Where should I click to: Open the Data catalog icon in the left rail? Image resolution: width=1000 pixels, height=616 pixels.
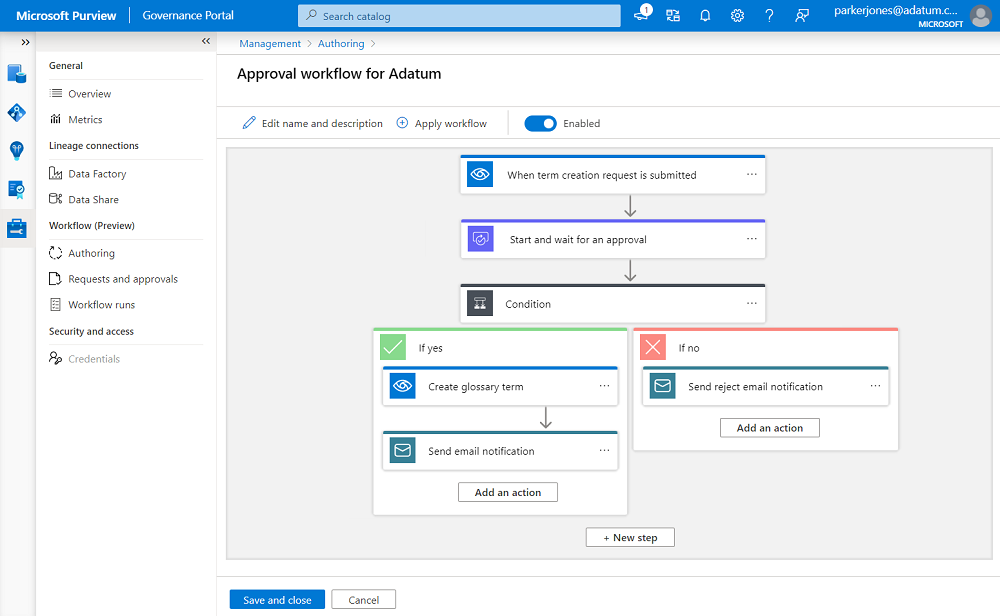point(15,73)
